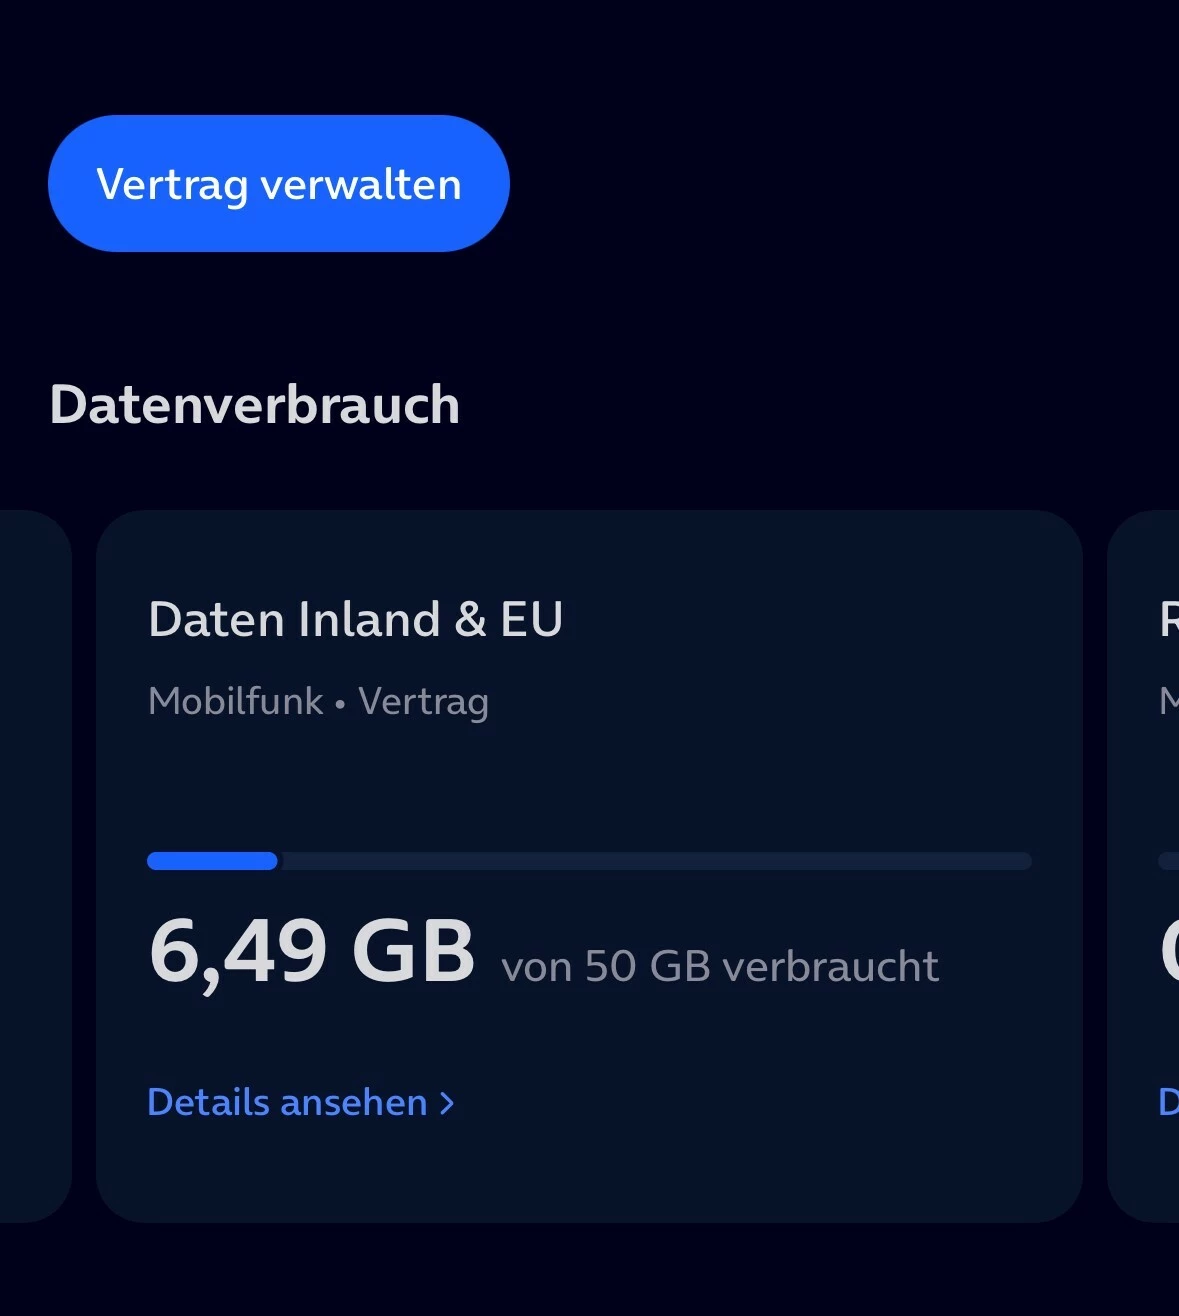
Task: Click the bullet separator between Mobilfunk and Vertrag
Action: (x=340, y=703)
